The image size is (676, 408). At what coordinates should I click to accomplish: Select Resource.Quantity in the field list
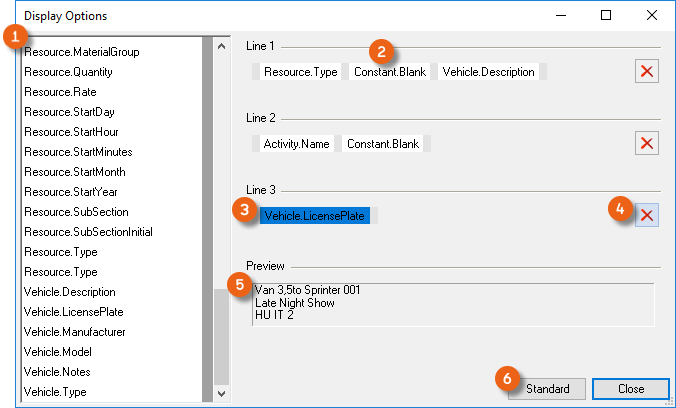click(x=68, y=72)
